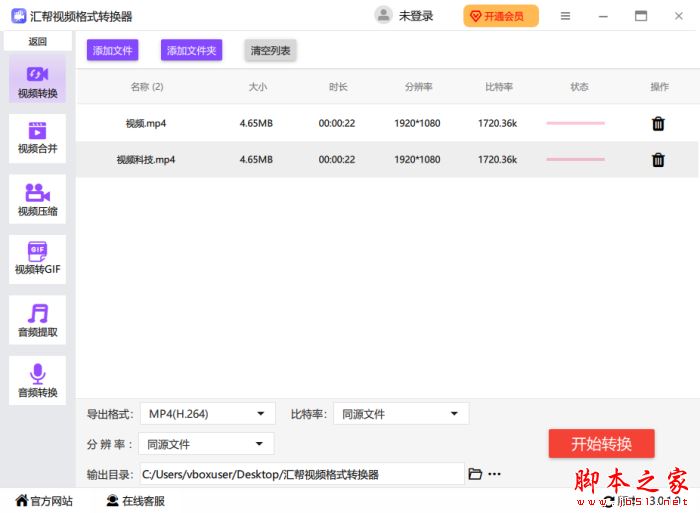
Task: Open the hamburger menu in title bar
Action: [565, 16]
